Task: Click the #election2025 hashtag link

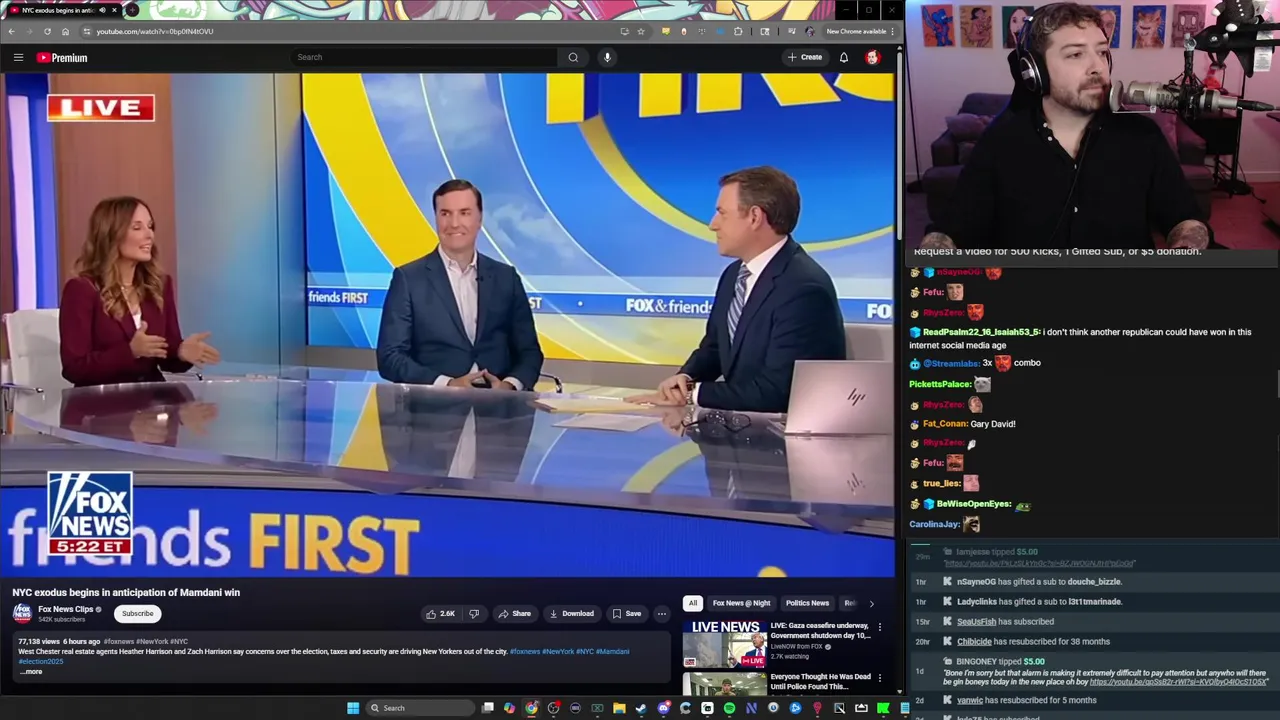Action: 40,661
